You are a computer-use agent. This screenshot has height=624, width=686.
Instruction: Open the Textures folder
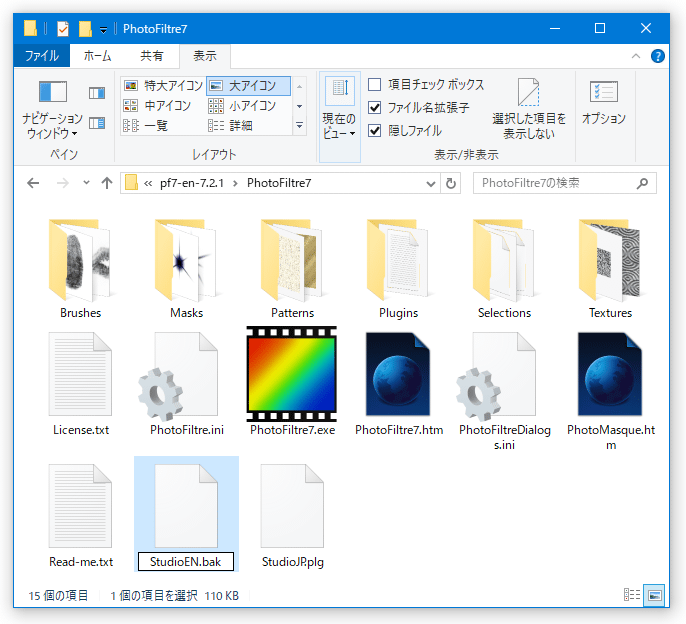pyautogui.click(x=610, y=260)
